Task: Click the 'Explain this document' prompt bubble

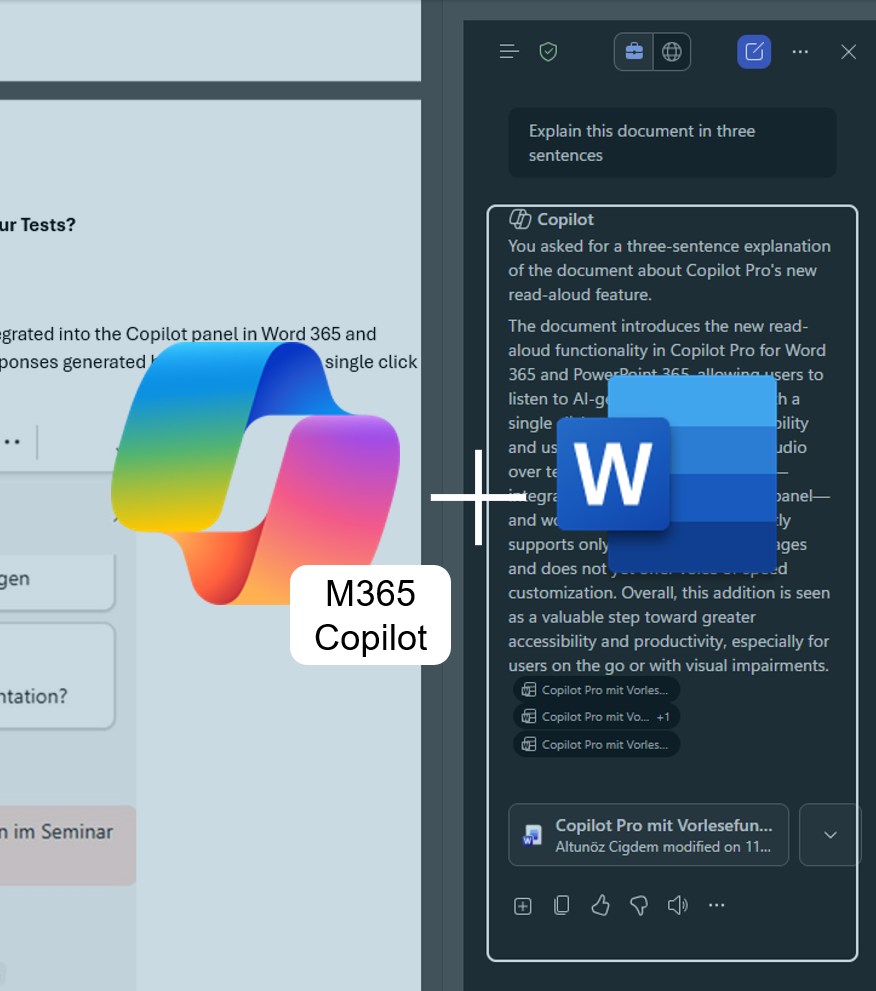Action: [671, 143]
